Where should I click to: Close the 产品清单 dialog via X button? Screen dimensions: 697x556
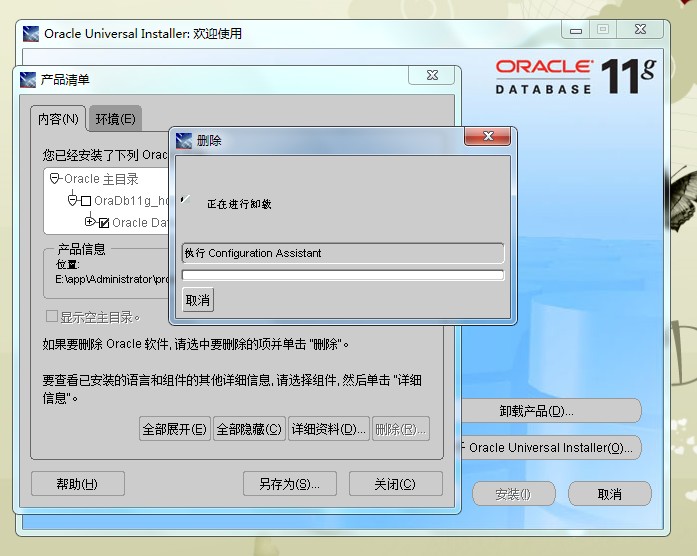[x=432, y=75]
